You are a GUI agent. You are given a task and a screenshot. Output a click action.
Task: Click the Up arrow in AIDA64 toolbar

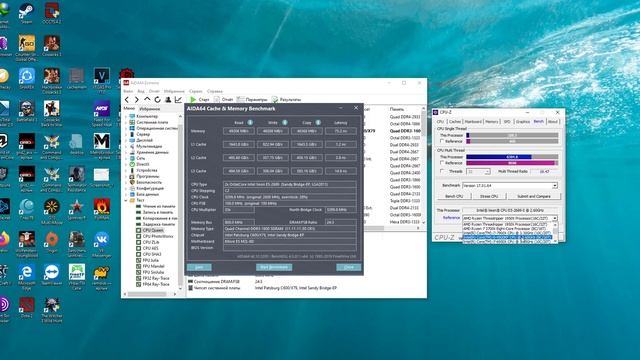[x=147, y=100]
